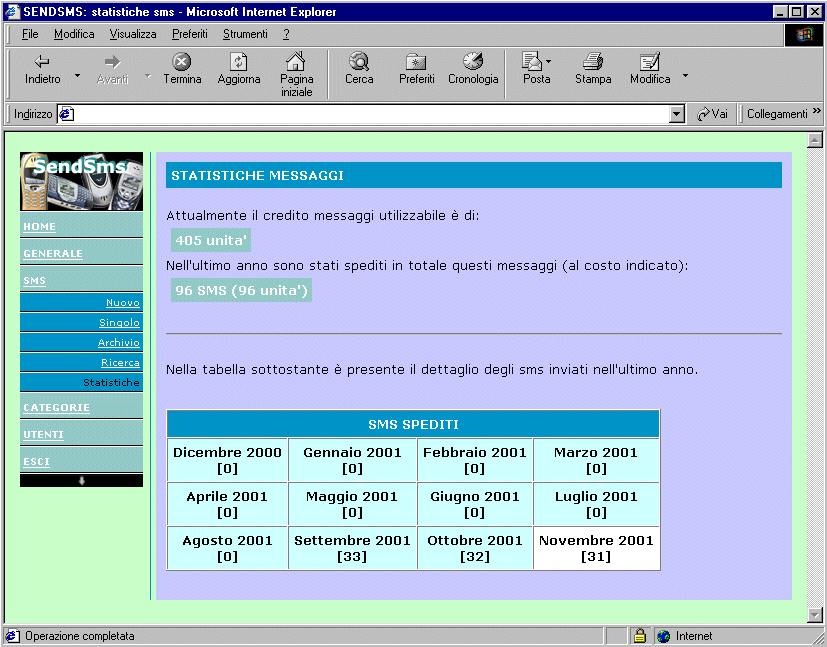Select the 'Agosto 2001 [0]' cell
This screenshot has width=827, height=647.
tap(227, 548)
